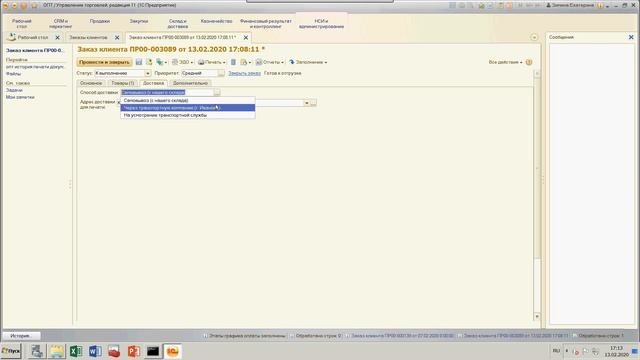This screenshot has width=640, height=360.
Task: Close the Заказ клиента ПР00-003089 tab
Action: [246, 37]
